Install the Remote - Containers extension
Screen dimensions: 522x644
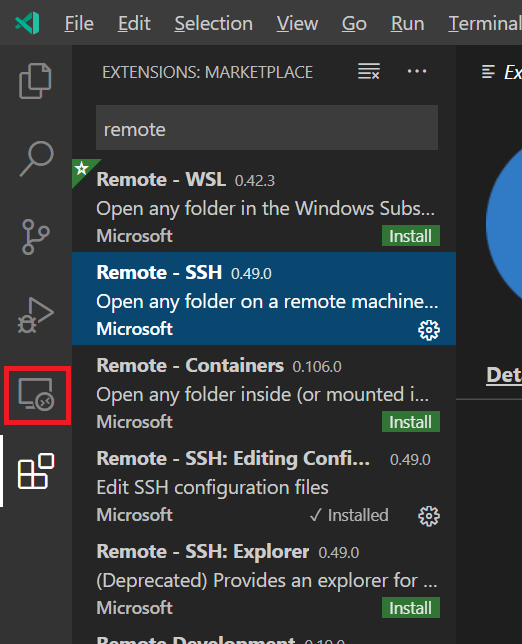411,422
